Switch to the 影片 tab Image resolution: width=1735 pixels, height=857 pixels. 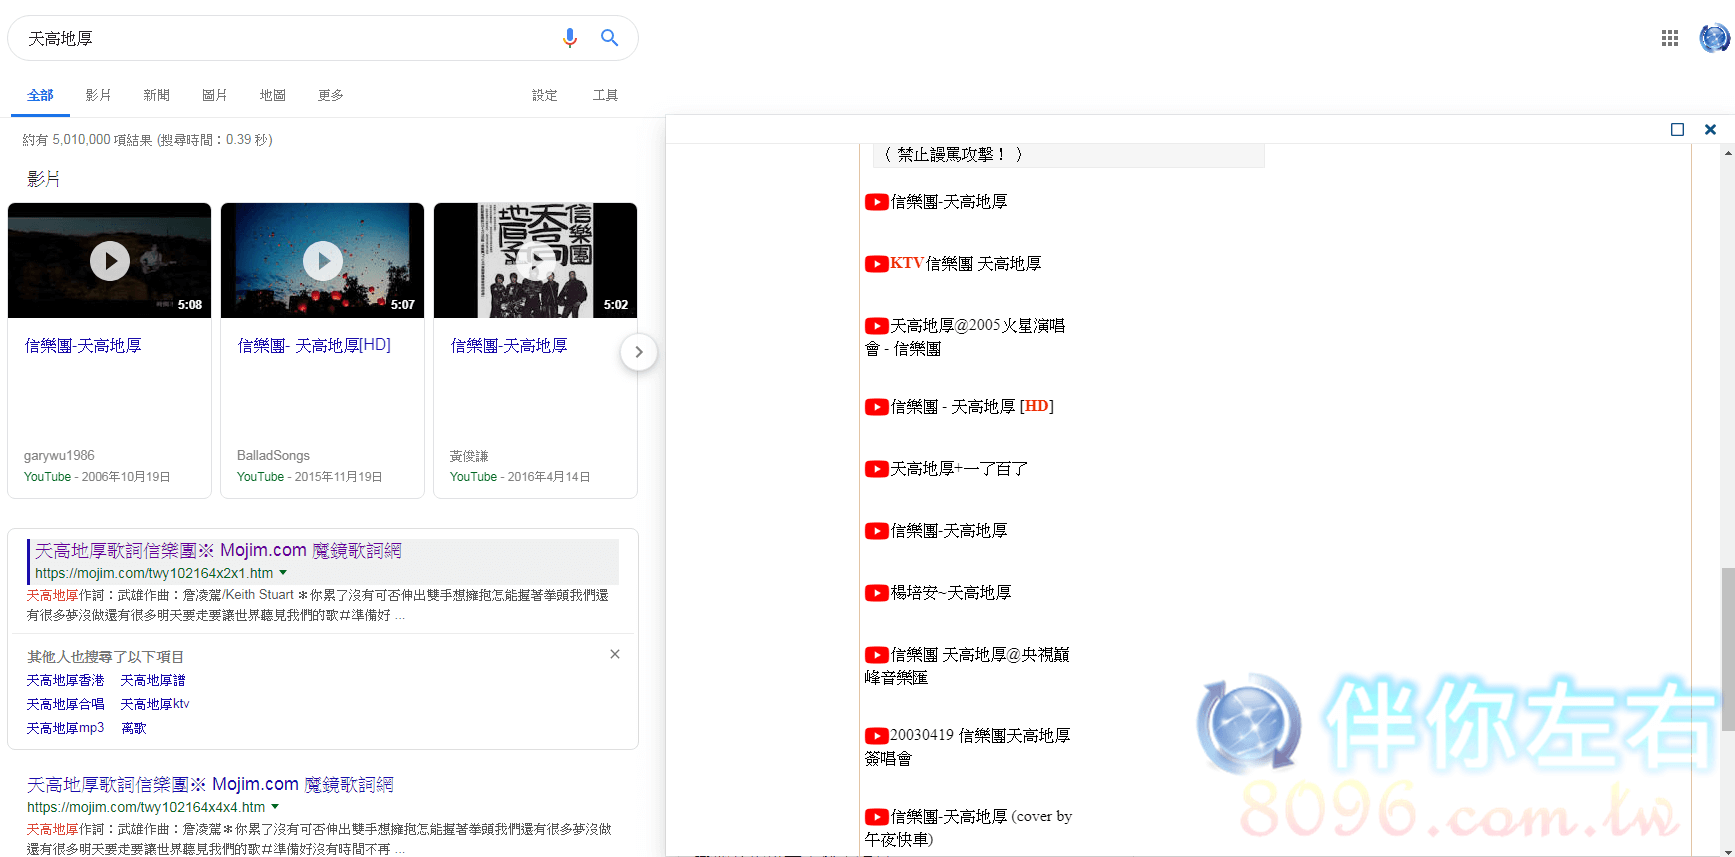point(98,95)
